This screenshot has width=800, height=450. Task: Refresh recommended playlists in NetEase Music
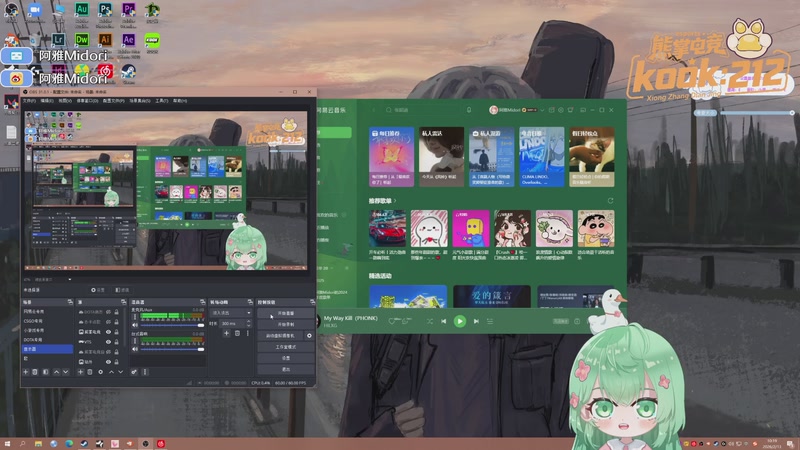[x=610, y=201]
